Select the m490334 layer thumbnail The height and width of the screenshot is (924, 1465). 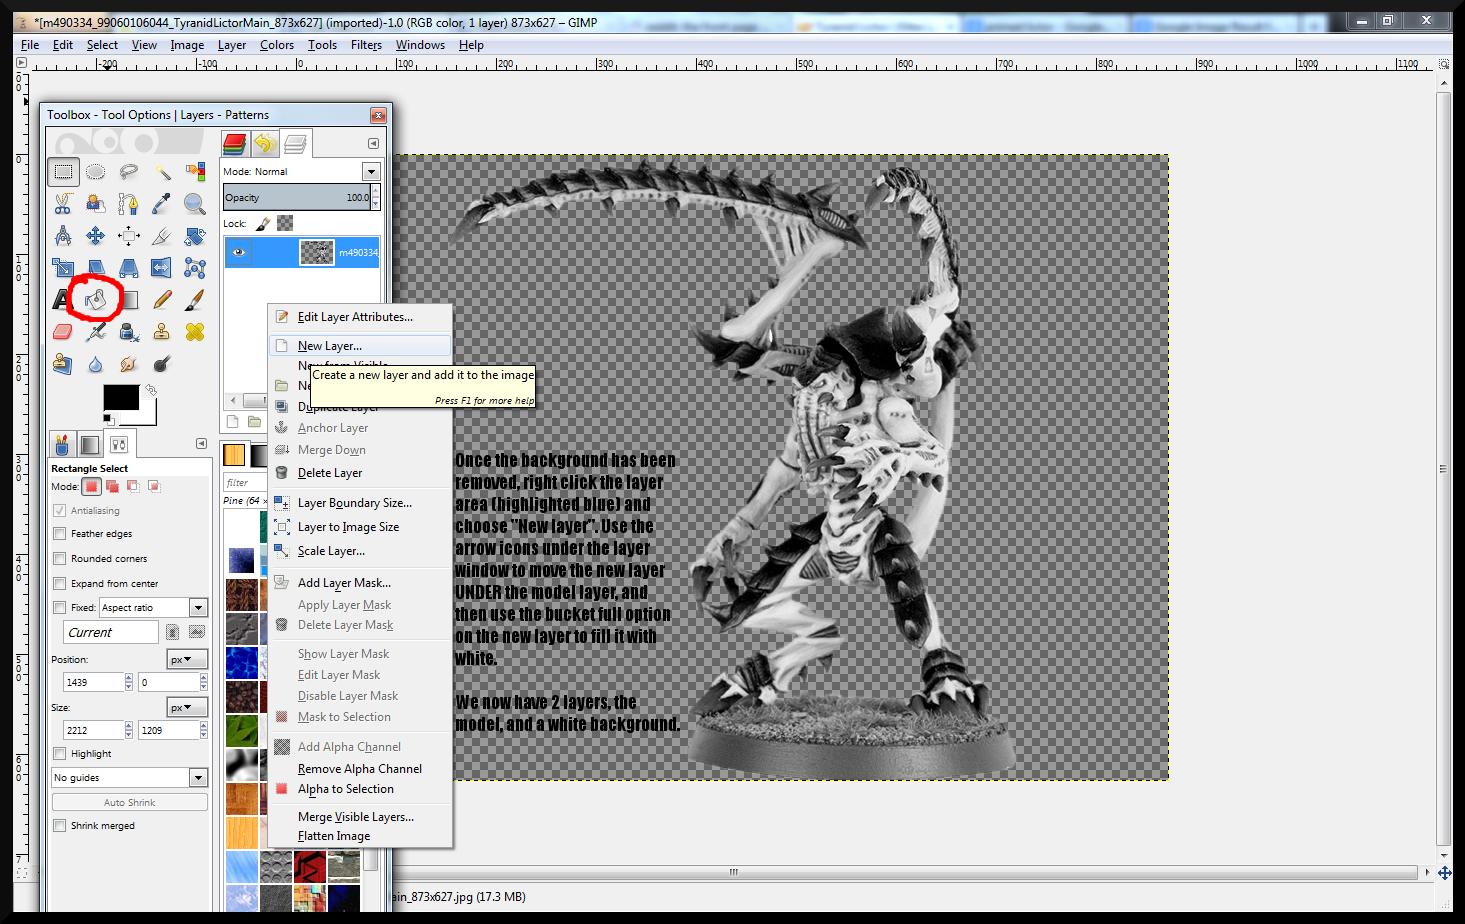(317, 253)
